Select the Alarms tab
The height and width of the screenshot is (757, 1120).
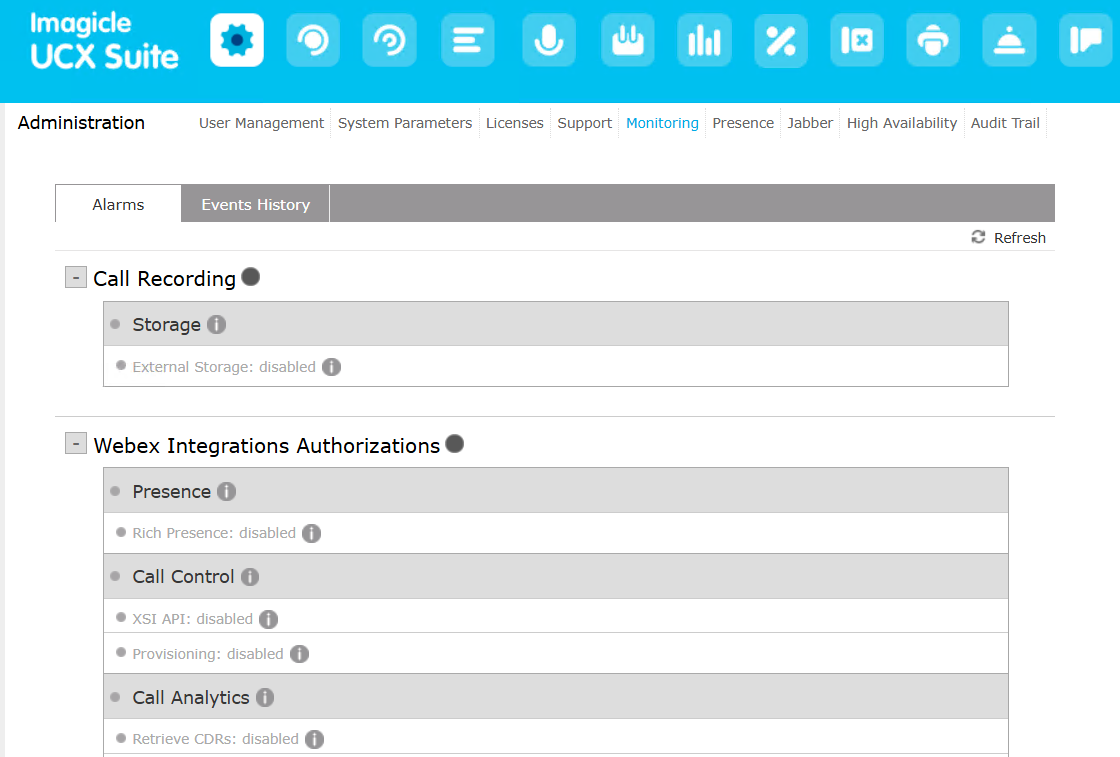[x=118, y=204]
